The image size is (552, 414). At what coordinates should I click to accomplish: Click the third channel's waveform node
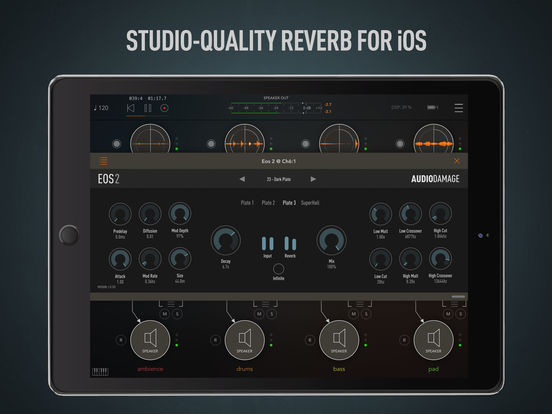point(339,139)
